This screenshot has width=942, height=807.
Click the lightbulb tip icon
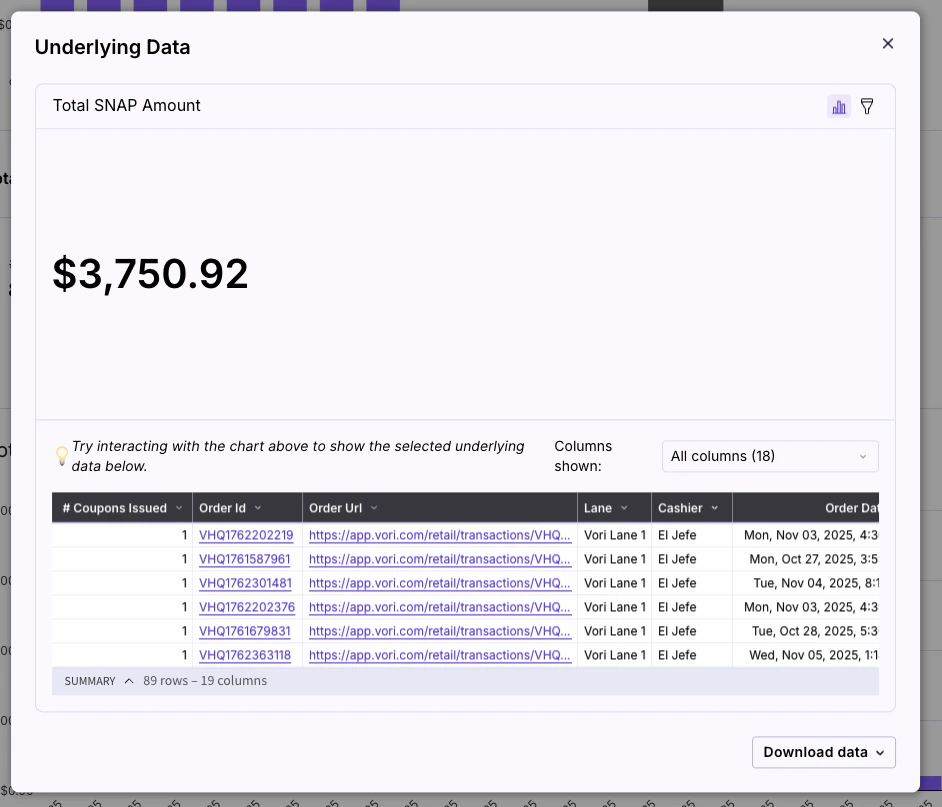point(62,455)
